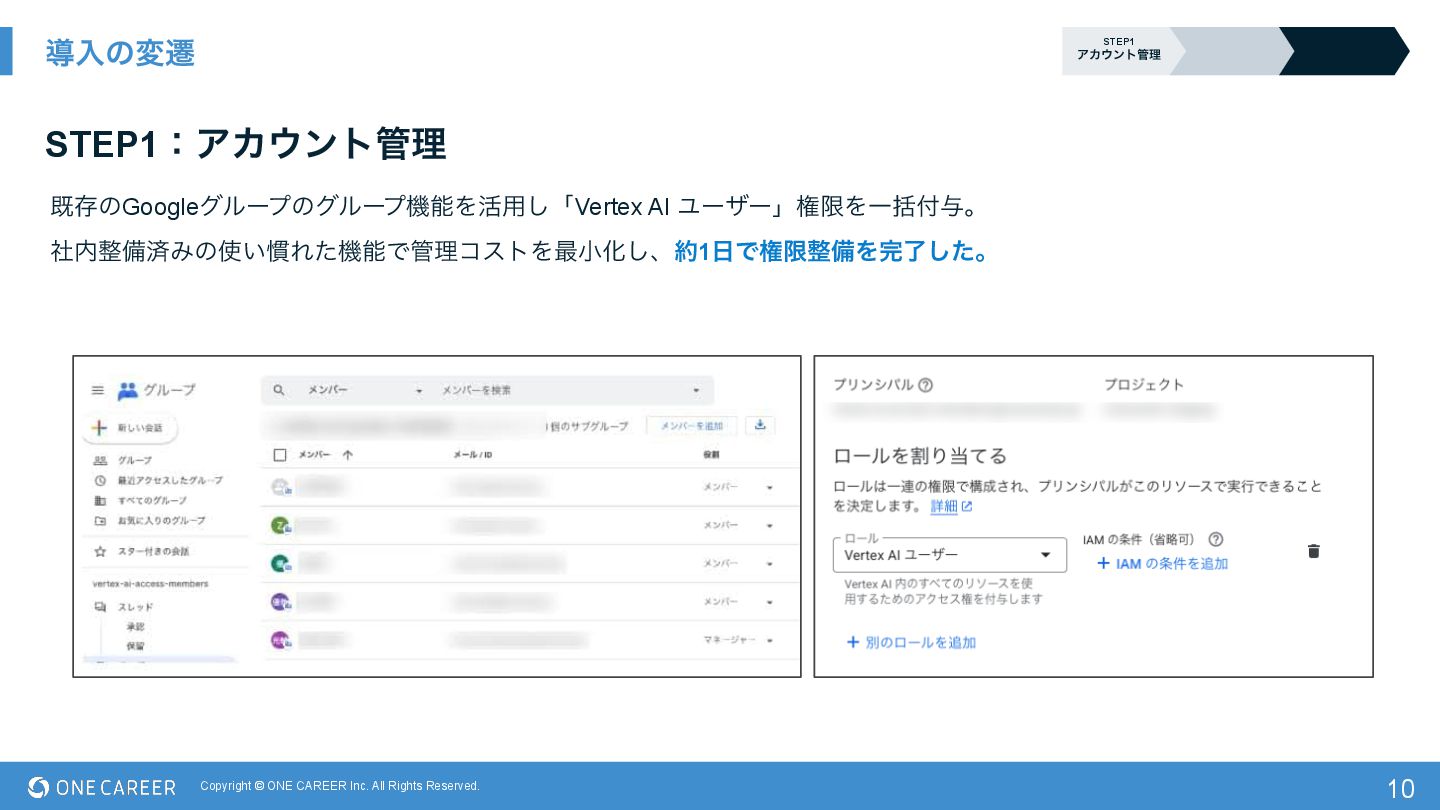Image resolution: width=1440 pixels, height=810 pixels.
Task: Tick the select-all members checkbox
Action: pyautogui.click(x=280, y=455)
